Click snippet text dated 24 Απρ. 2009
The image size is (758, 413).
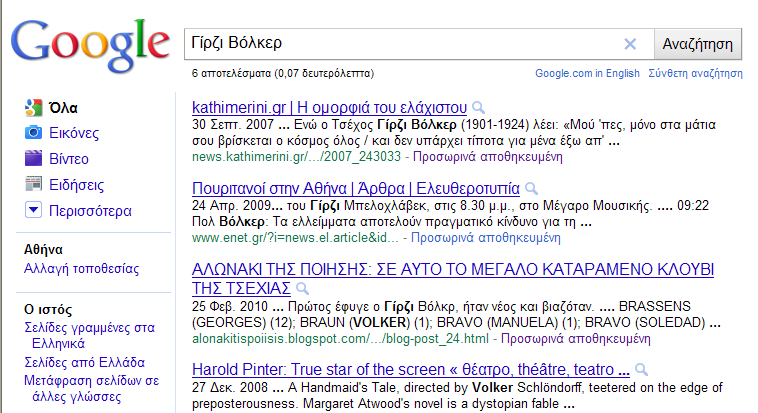(451, 214)
